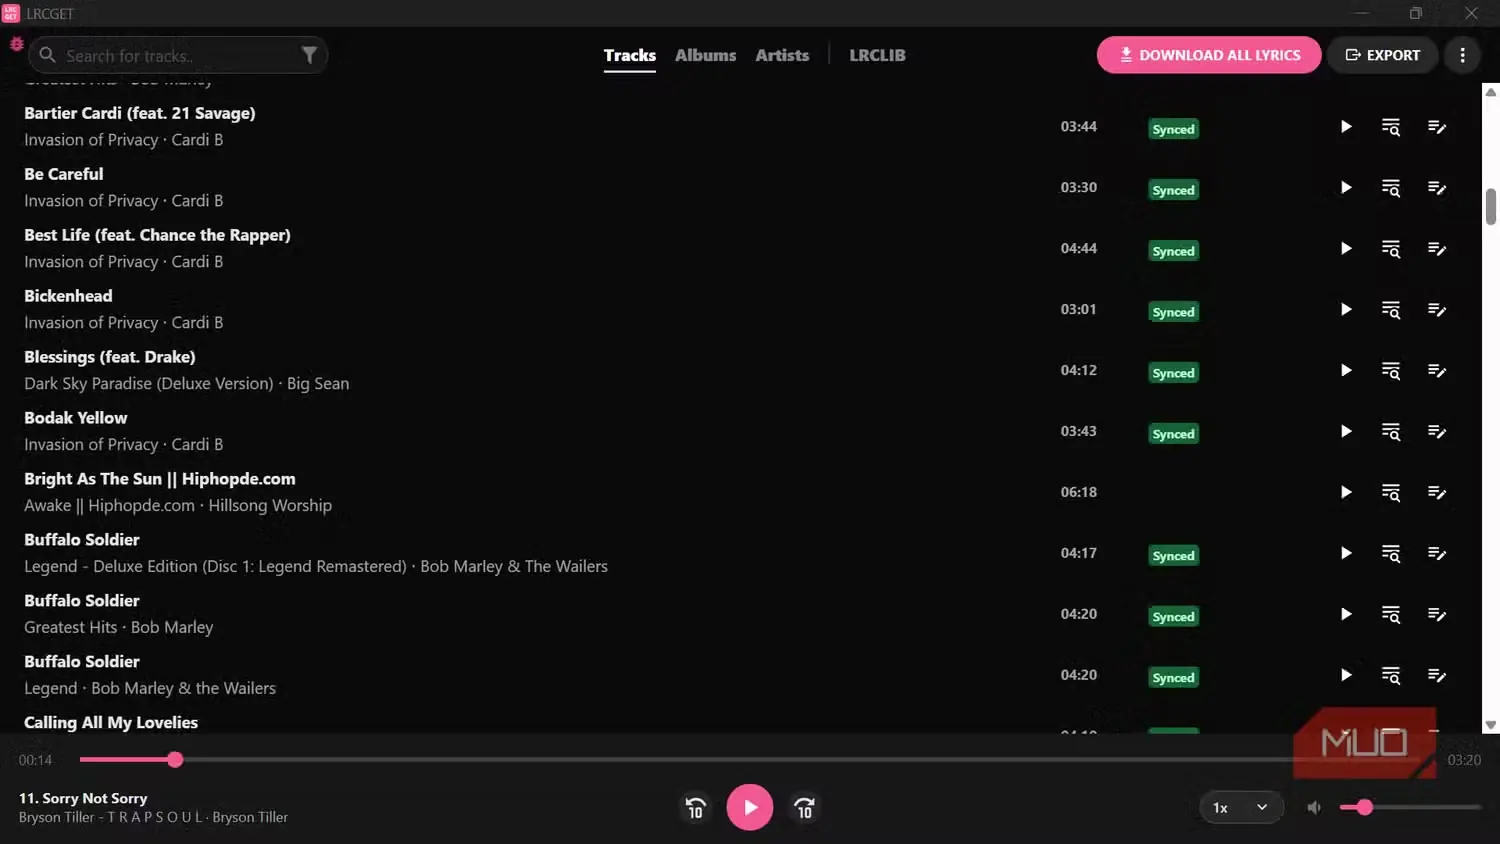Click the scrollbar down arrow
The height and width of the screenshot is (844, 1500).
point(1490,725)
